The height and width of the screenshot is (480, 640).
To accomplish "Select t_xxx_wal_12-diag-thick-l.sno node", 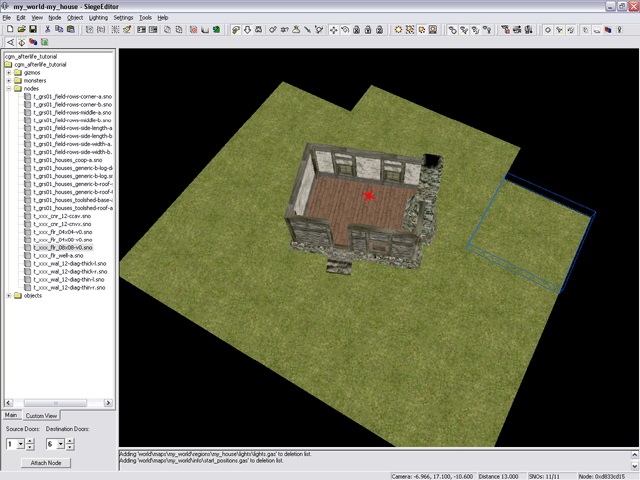I will (69, 264).
